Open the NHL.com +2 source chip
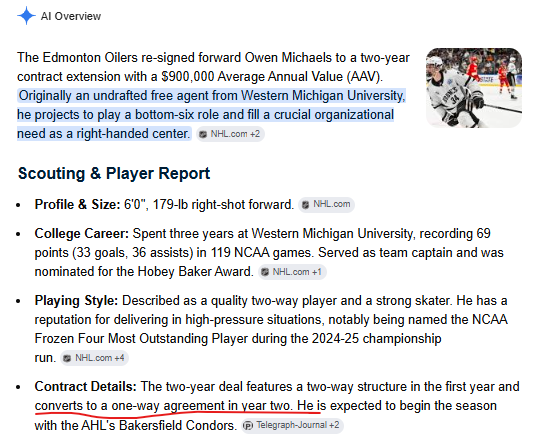This screenshot has width=540, height=446. coord(230,134)
